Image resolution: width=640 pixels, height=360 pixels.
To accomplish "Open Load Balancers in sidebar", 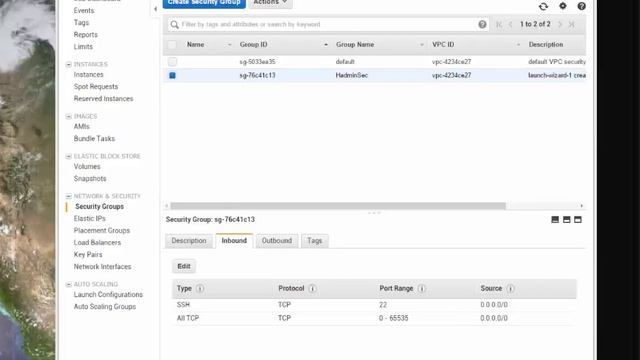I will [x=97, y=242].
